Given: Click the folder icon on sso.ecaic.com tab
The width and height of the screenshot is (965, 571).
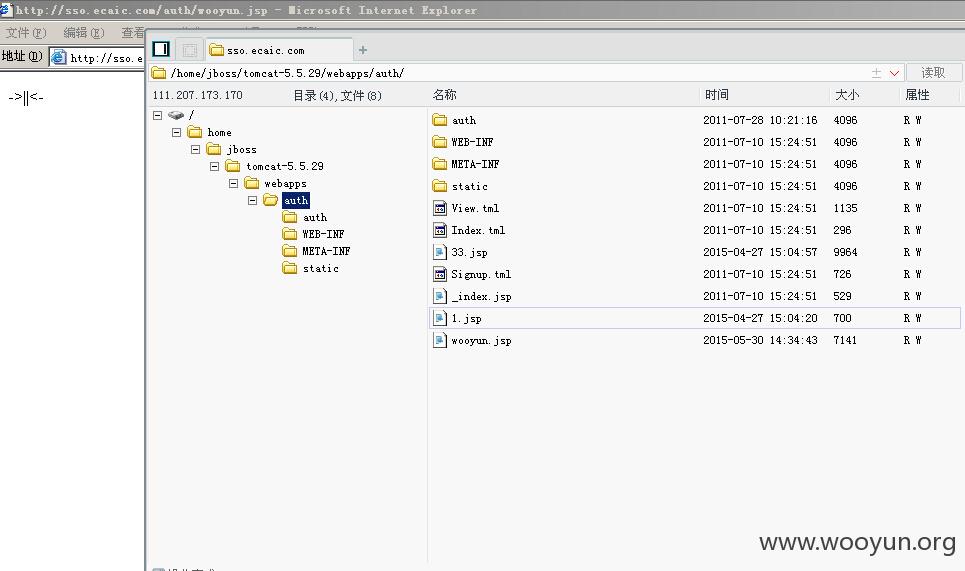Looking at the screenshot, I should pos(217,50).
